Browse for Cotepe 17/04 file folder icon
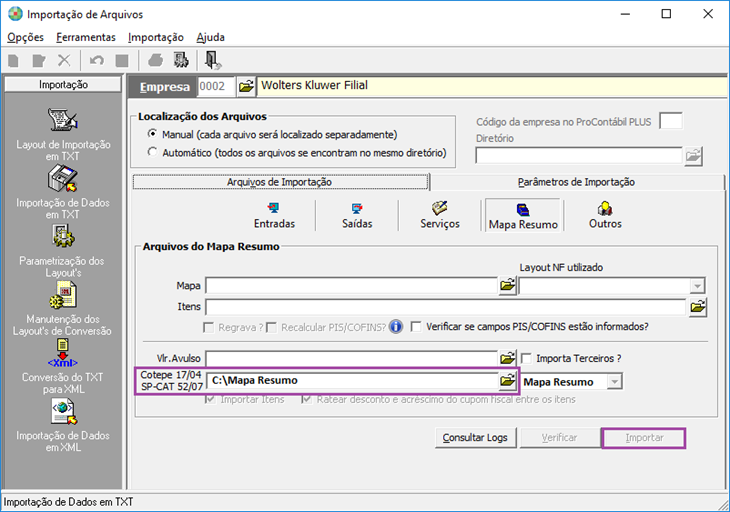 click(x=507, y=381)
